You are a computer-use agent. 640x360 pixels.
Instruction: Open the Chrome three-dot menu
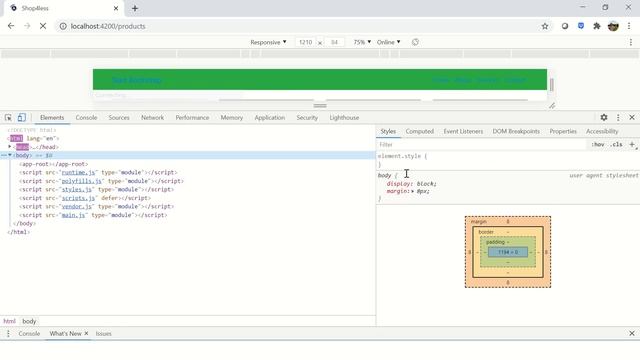coord(629,26)
